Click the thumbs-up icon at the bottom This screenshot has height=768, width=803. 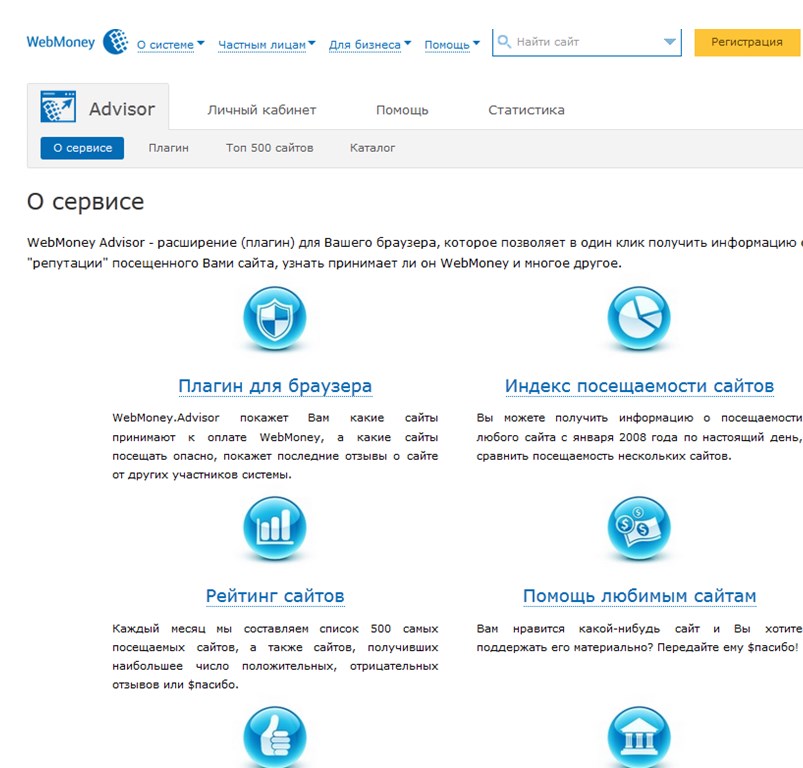point(274,738)
